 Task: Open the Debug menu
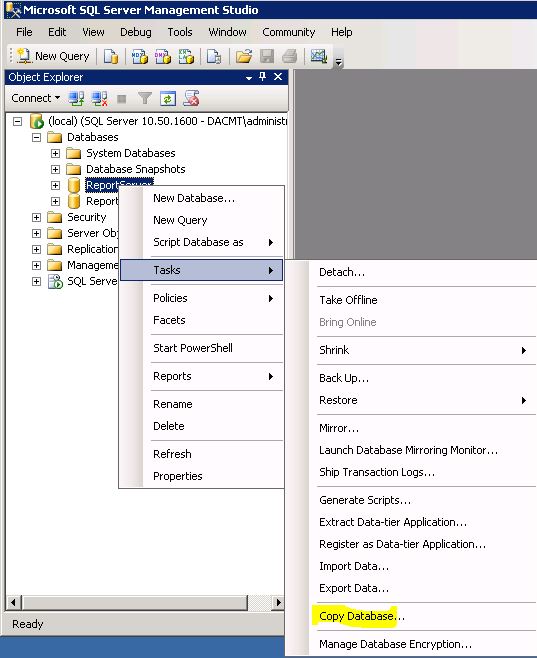point(136,32)
